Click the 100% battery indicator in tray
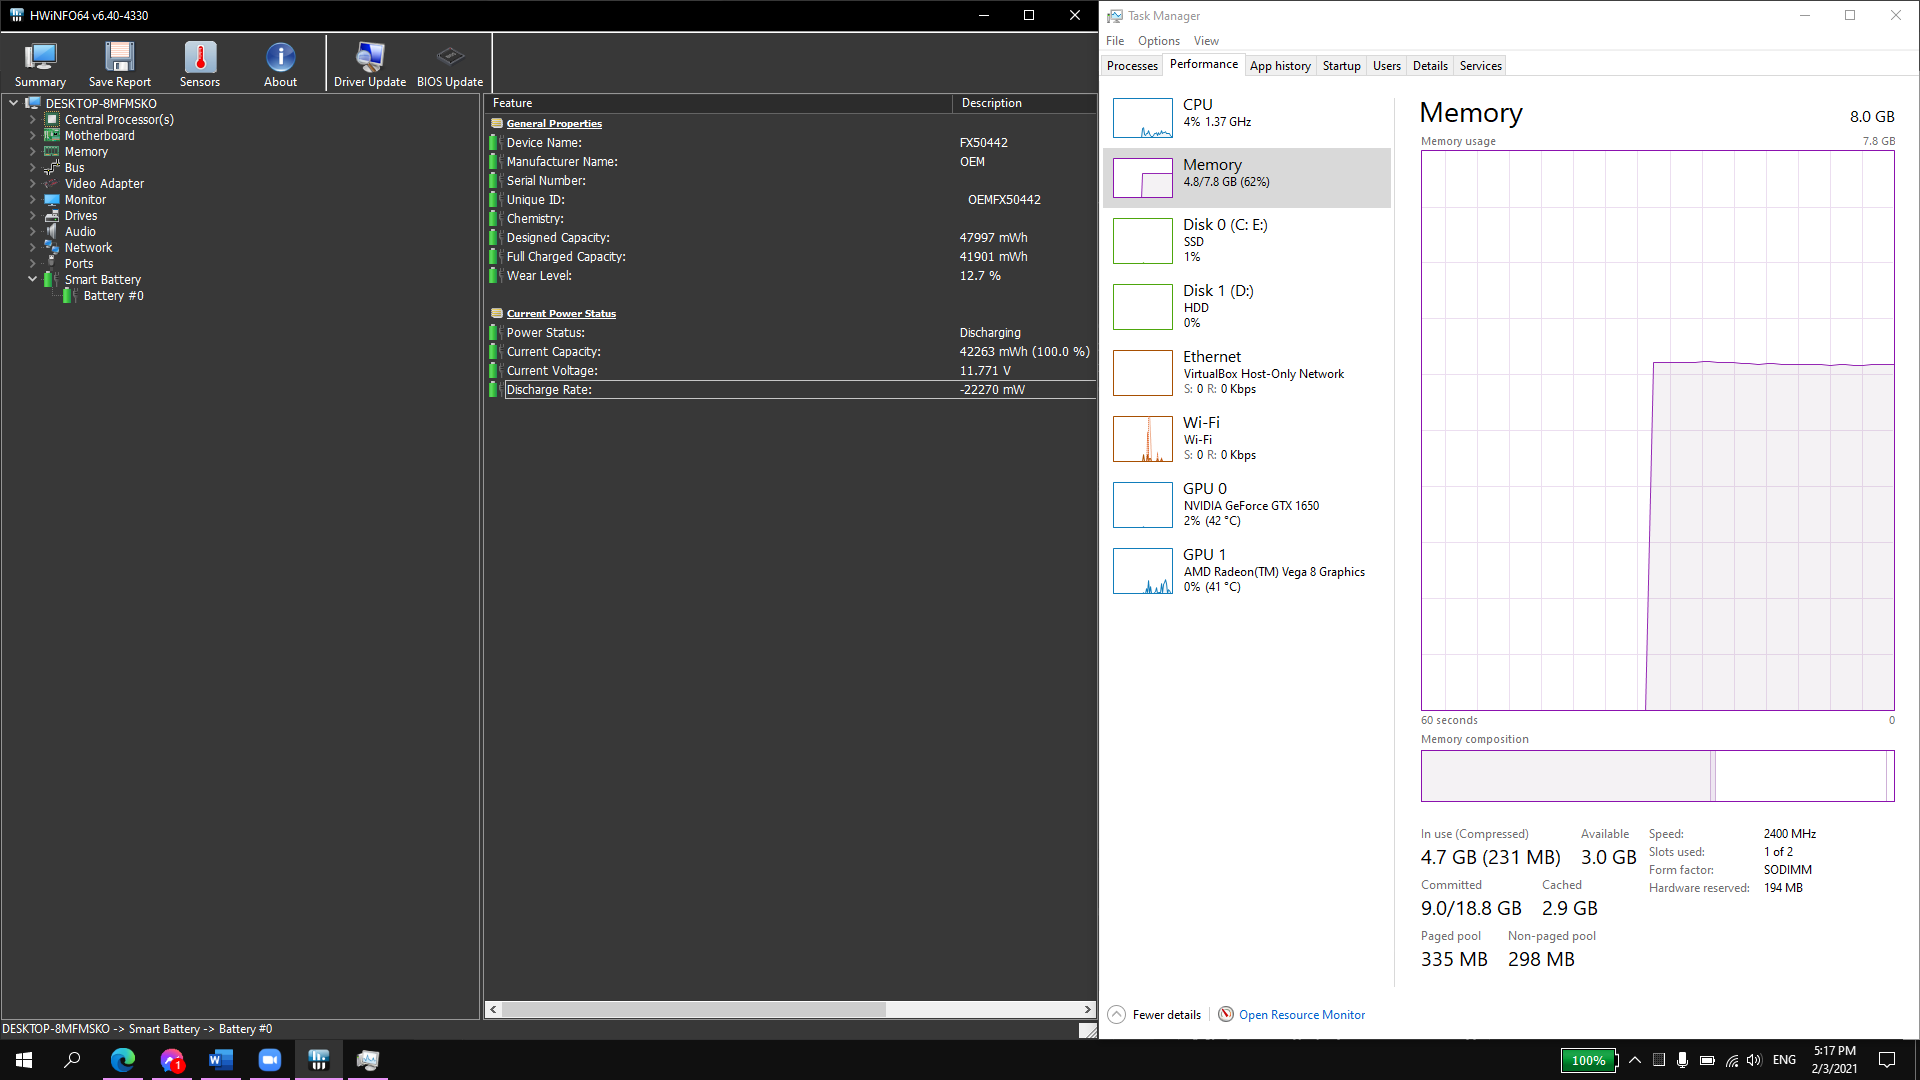 point(1588,1060)
